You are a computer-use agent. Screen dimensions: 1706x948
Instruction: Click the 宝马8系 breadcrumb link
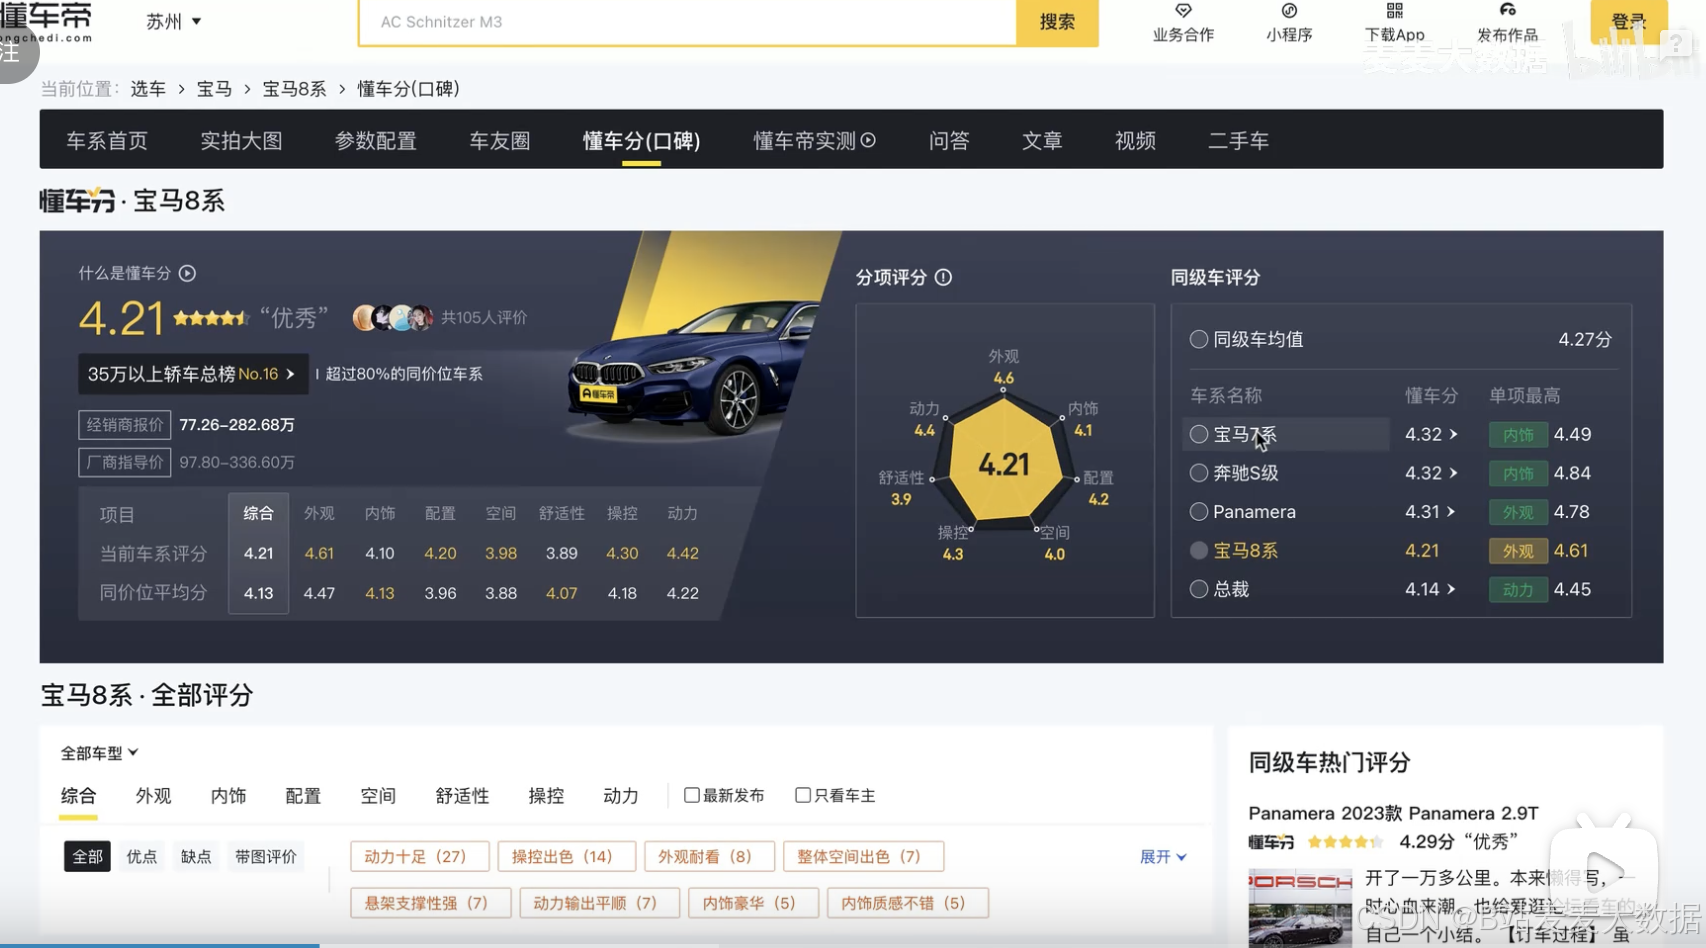click(x=294, y=89)
